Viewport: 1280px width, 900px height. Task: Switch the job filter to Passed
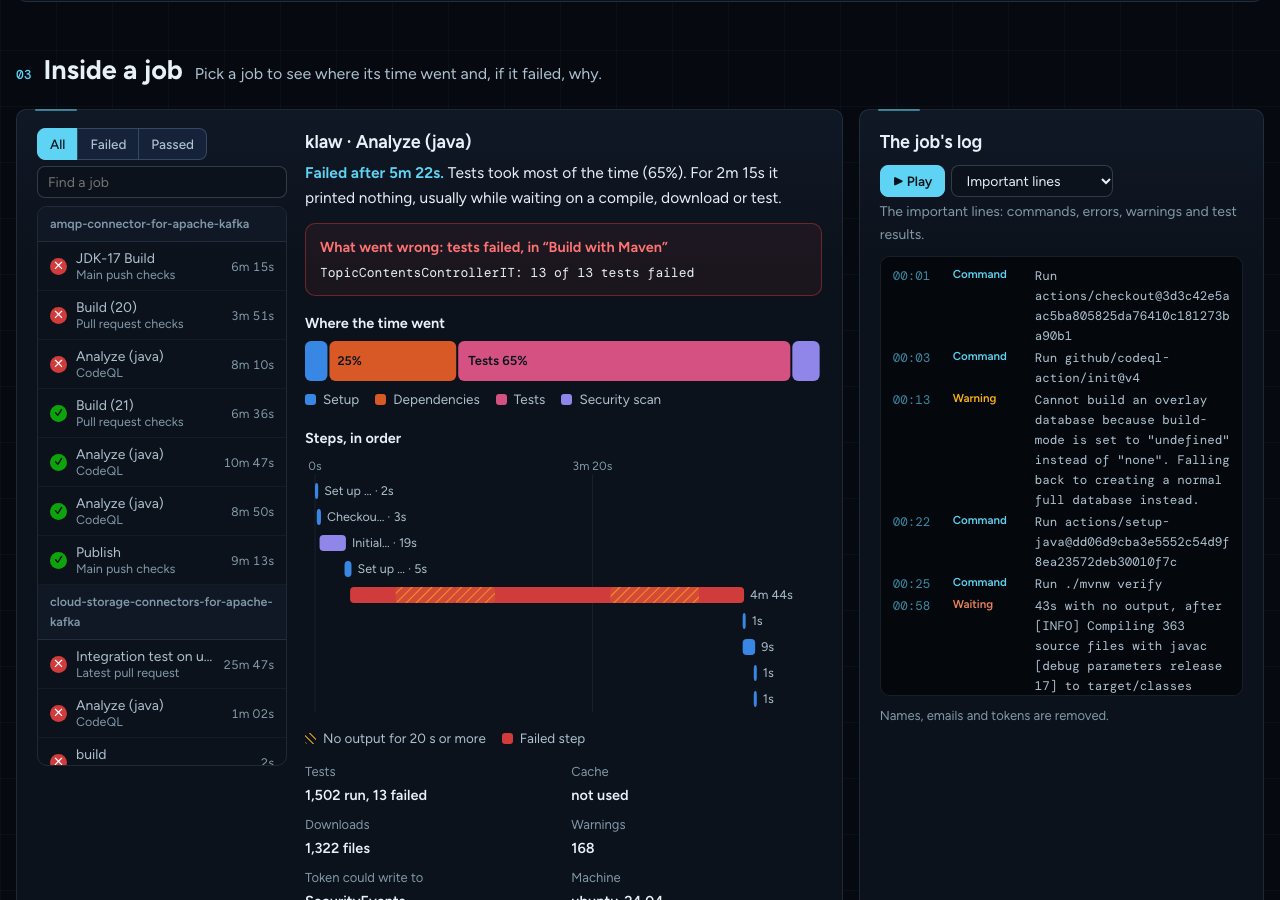pos(172,144)
